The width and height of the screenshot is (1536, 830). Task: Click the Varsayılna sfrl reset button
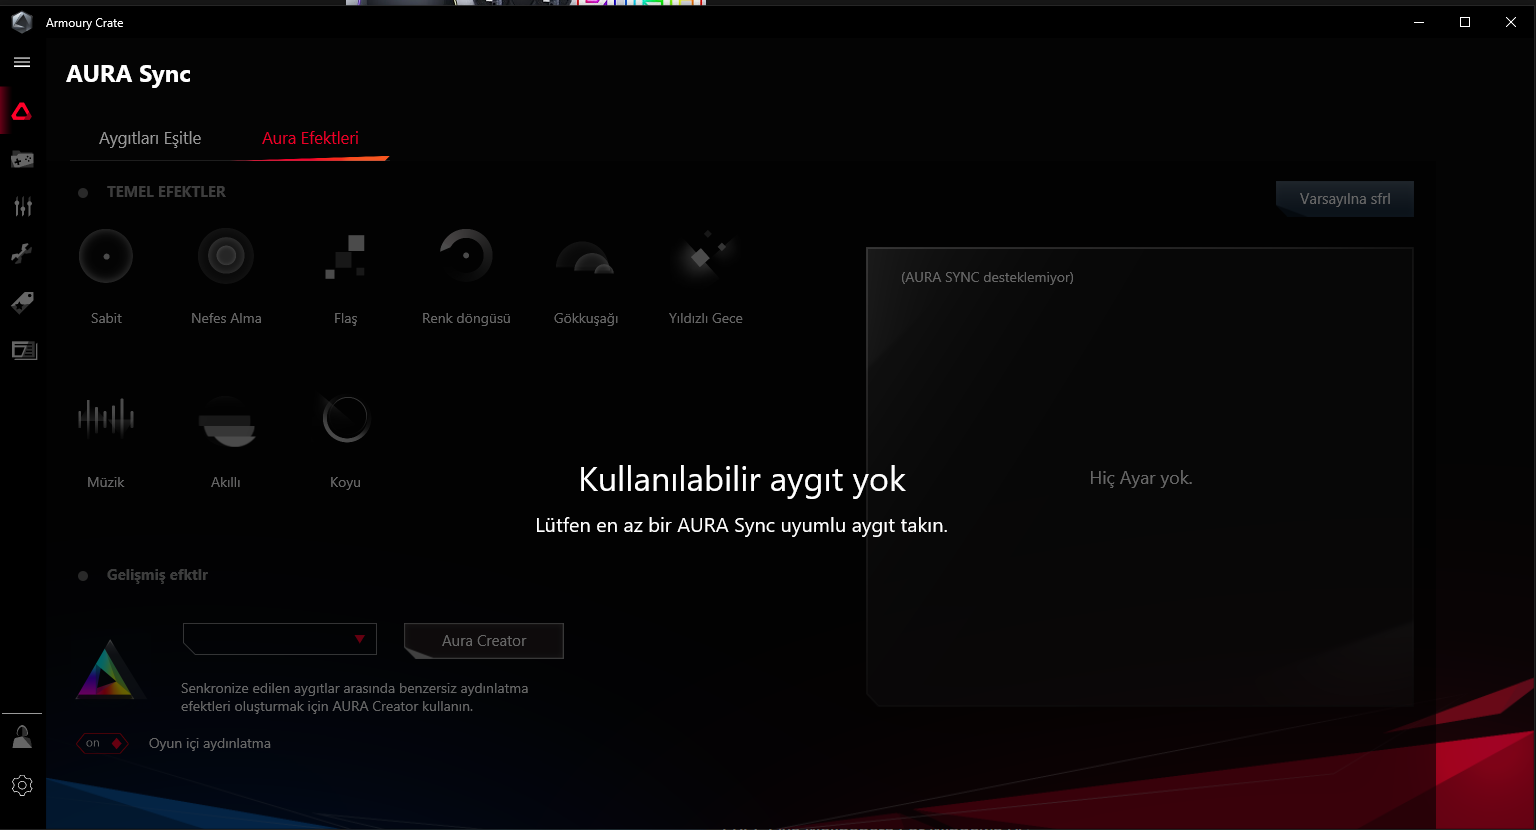tap(1345, 198)
